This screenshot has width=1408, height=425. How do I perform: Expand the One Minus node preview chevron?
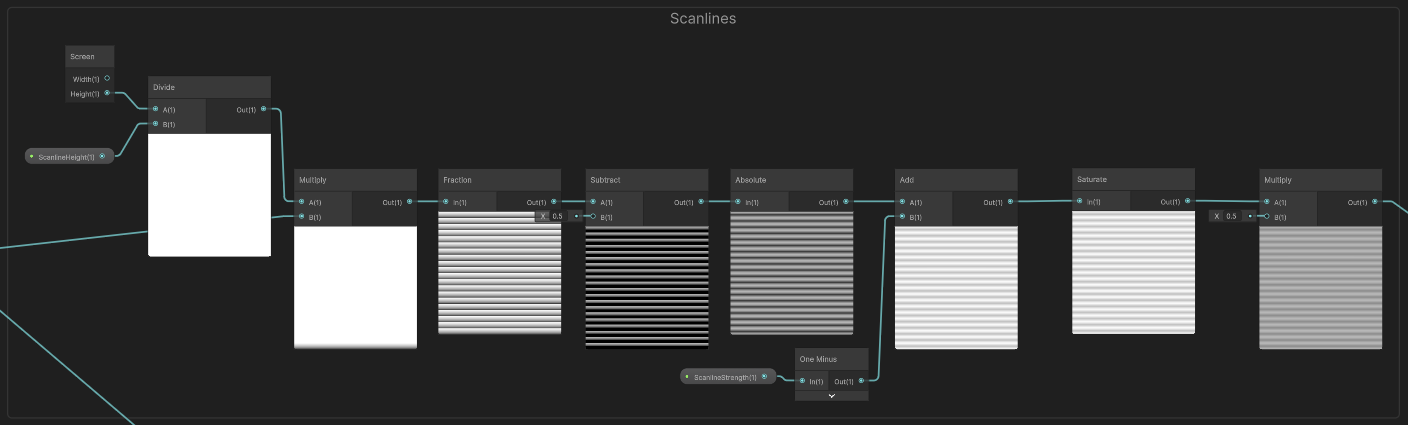[x=832, y=396]
